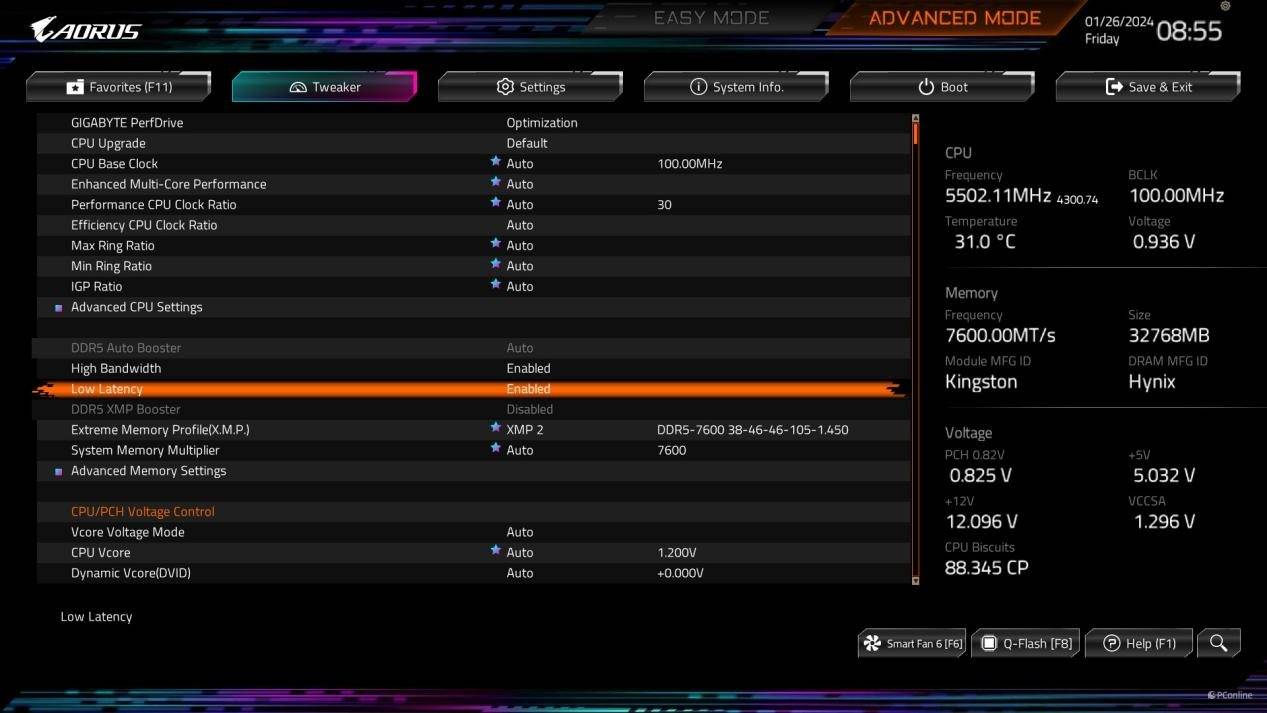Click the CPU/PCH Voltage Control heading
The image size is (1267, 713).
pyautogui.click(x=143, y=512)
